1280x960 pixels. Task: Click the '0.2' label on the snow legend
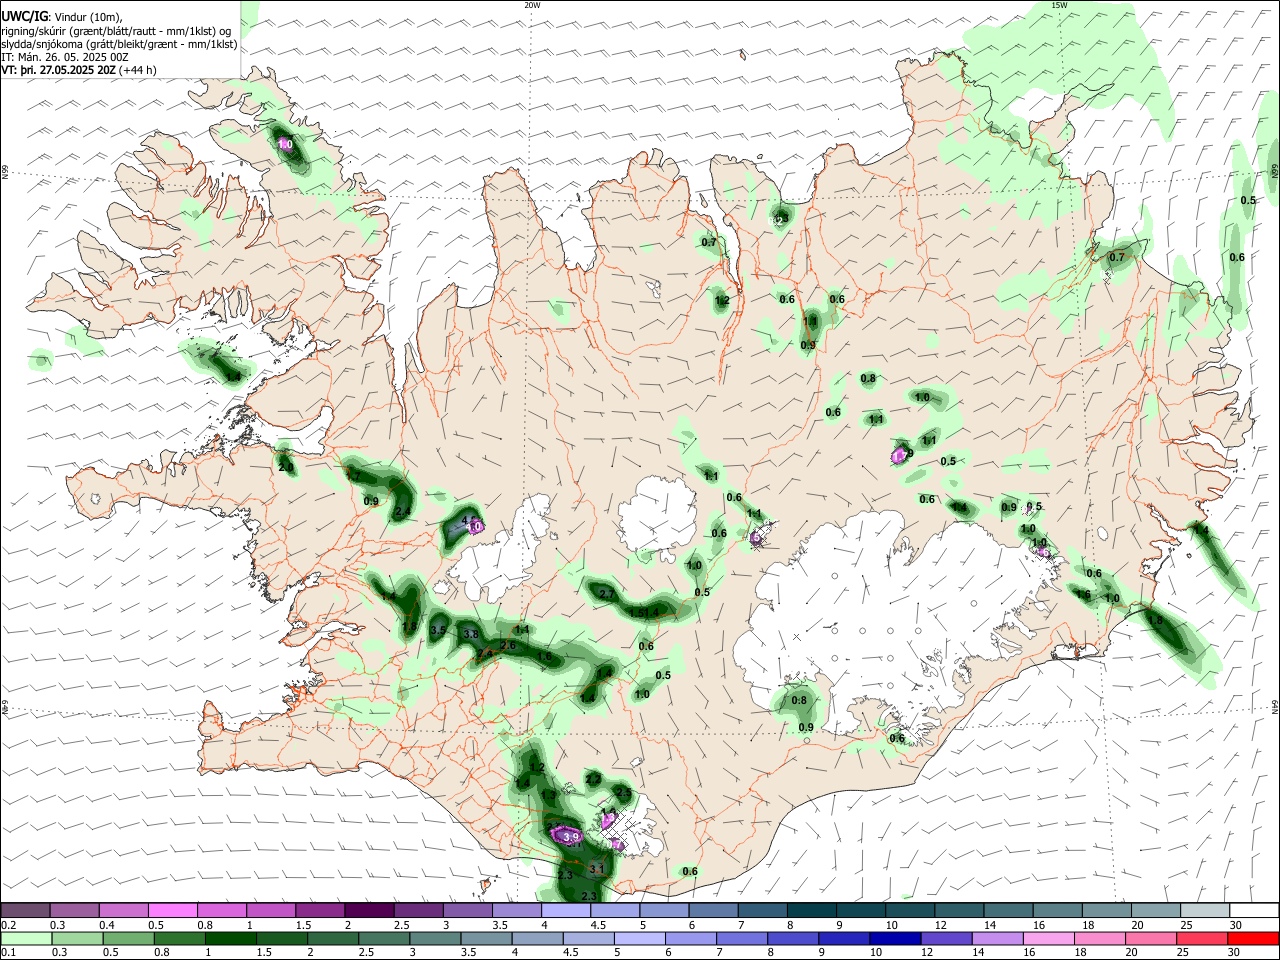pyautogui.click(x=8, y=925)
